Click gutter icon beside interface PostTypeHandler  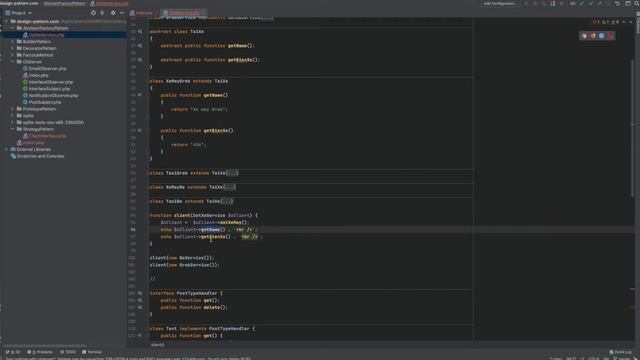(140, 293)
